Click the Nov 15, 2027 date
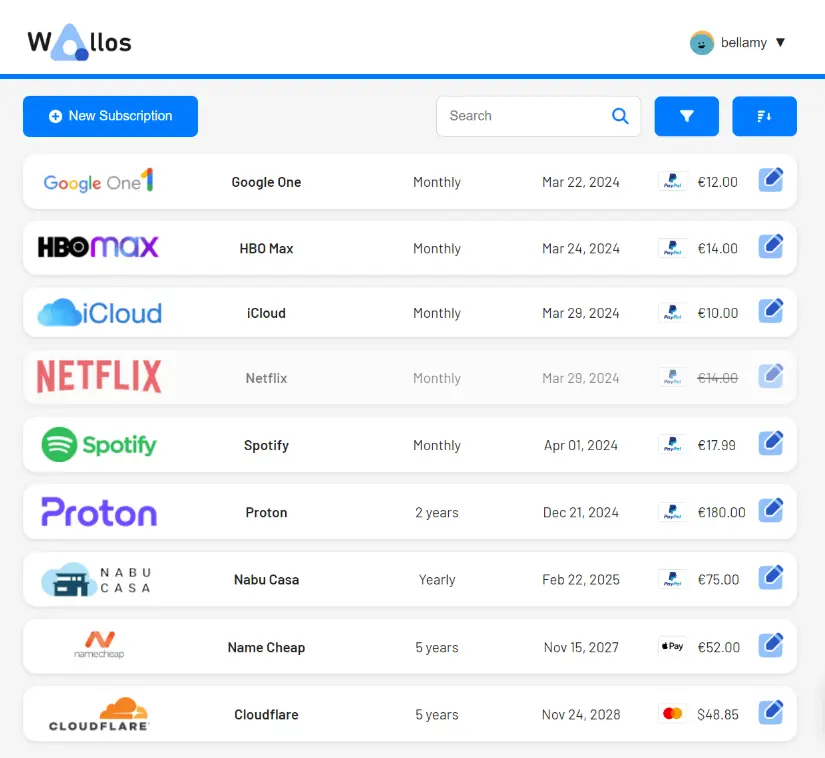825x758 pixels. tap(581, 648)
